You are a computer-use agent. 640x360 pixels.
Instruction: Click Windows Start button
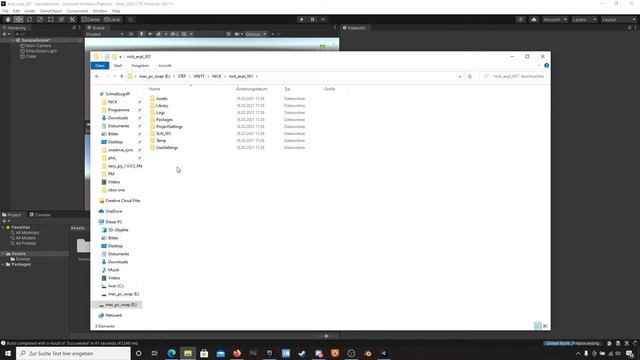coord(8,353)
